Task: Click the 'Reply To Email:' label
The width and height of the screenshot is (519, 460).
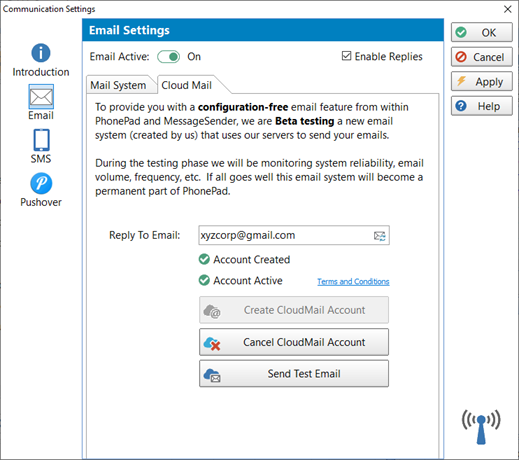Action: point(145,235)
